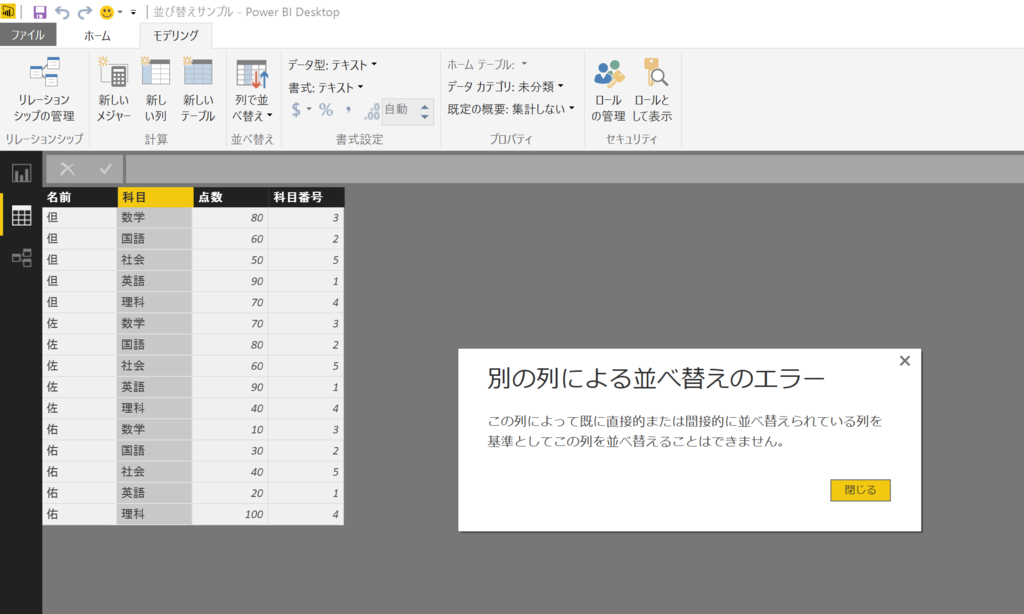Create a 新しいテーブル

[198, 89]
